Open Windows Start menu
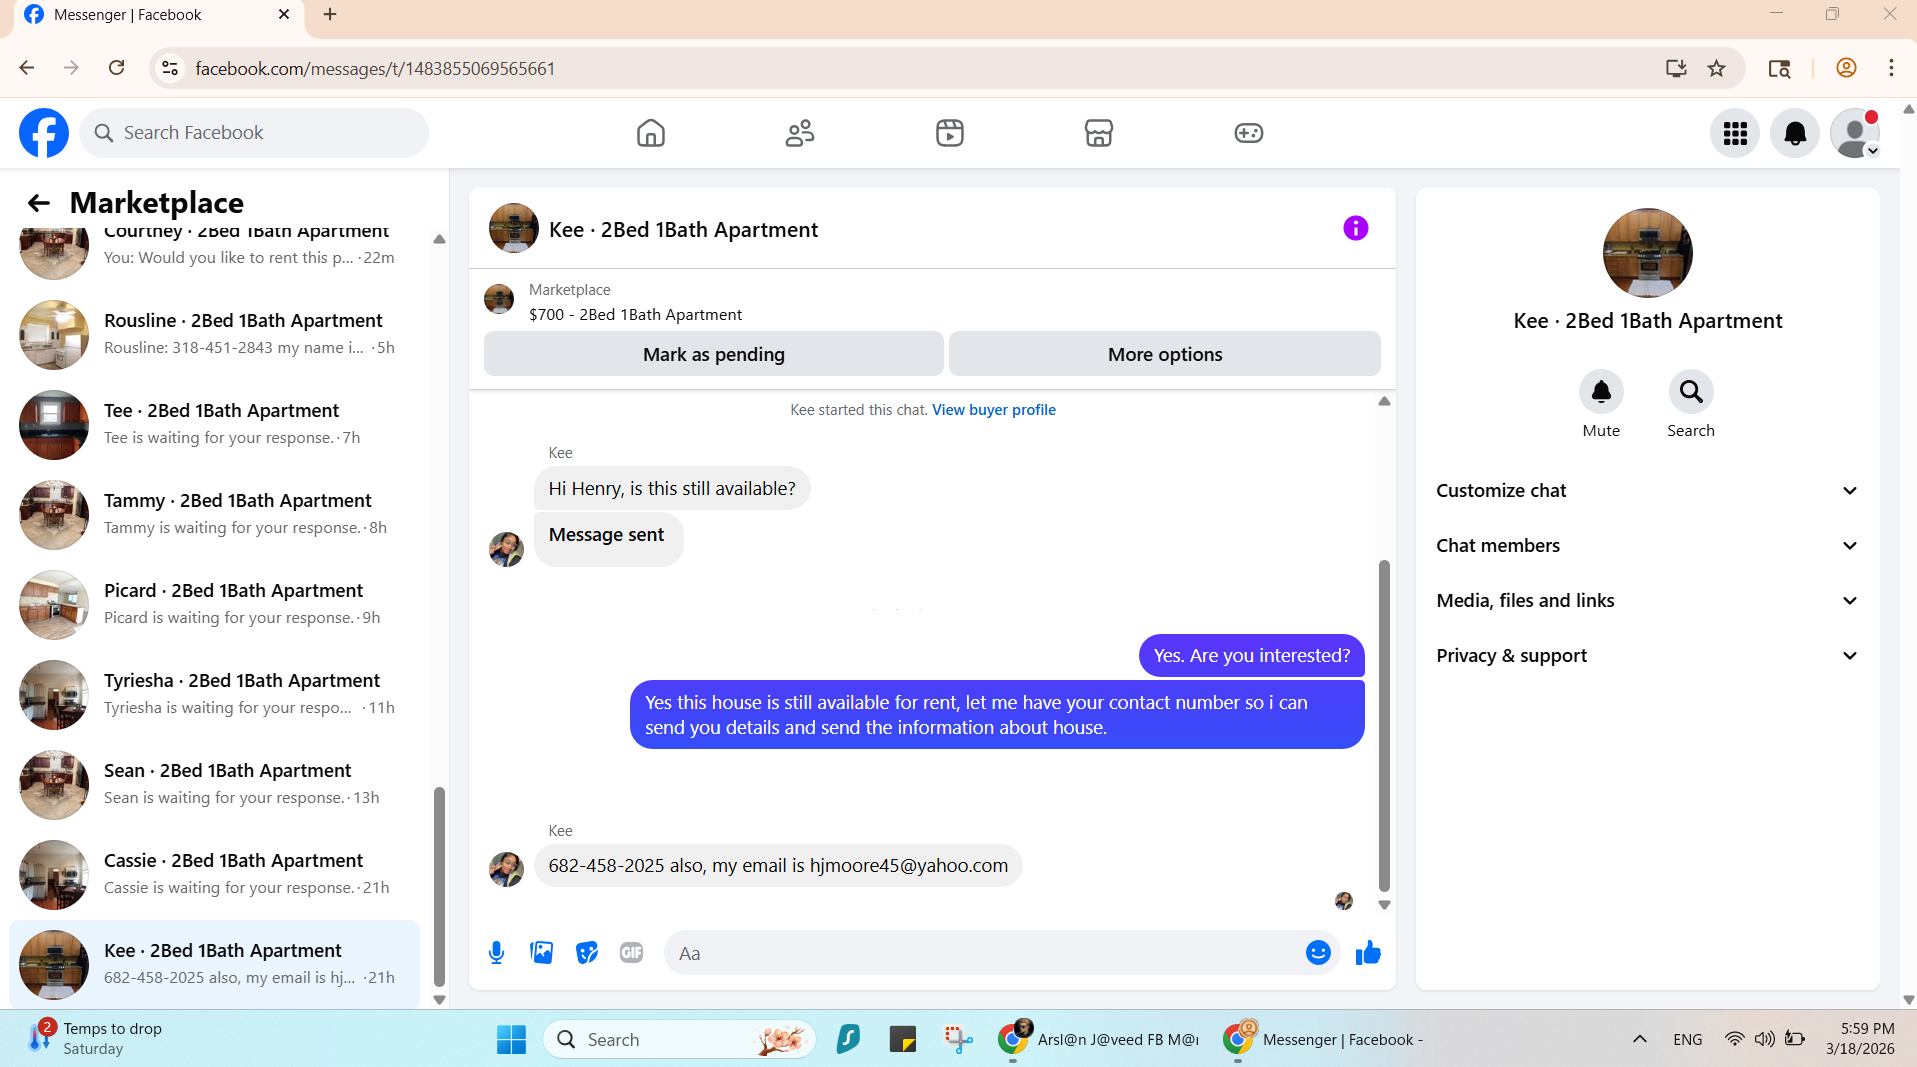 pyautogui.click(x=511, y=1040)
